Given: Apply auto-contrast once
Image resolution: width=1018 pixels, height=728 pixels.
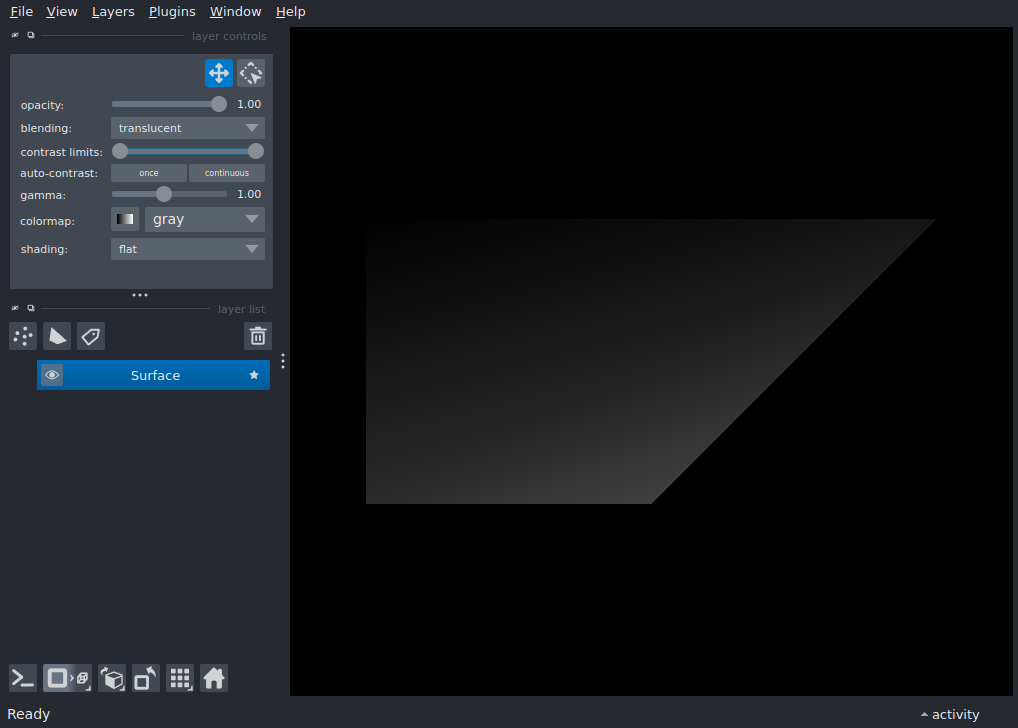Looking at the screenshot, I should [148, 172].
